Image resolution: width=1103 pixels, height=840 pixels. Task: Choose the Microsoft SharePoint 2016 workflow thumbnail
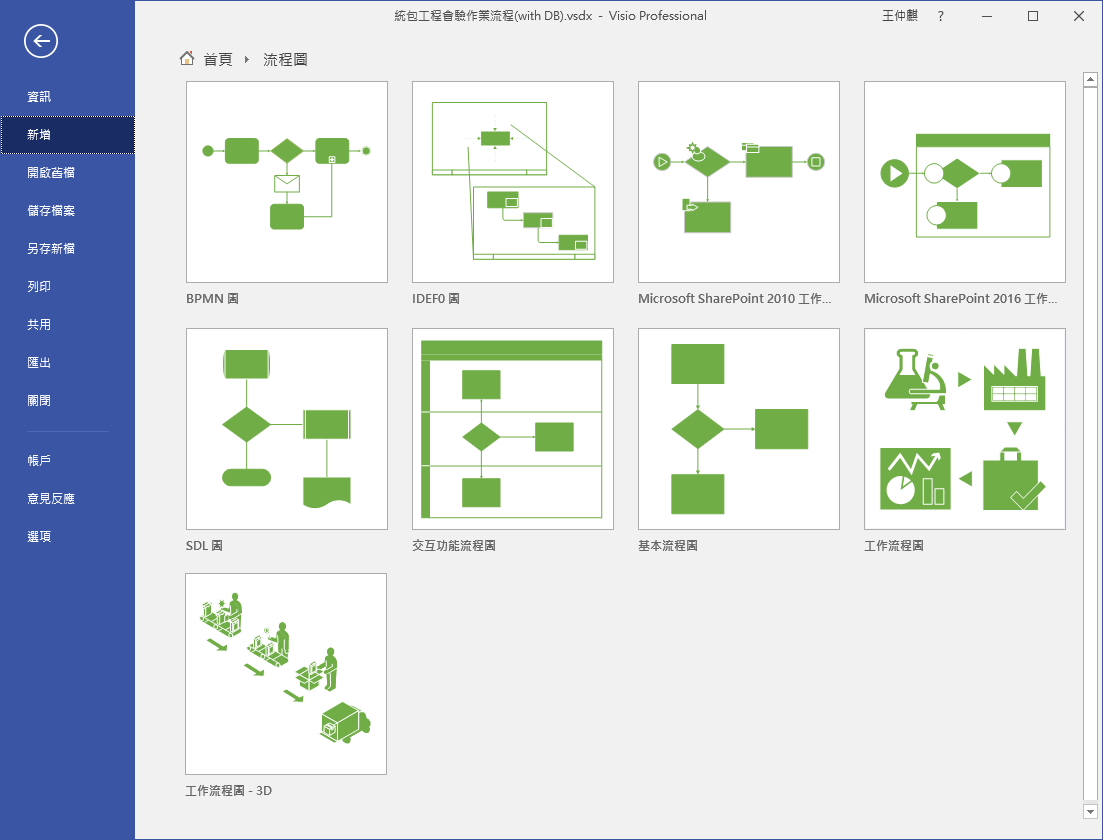click(964, 182)
